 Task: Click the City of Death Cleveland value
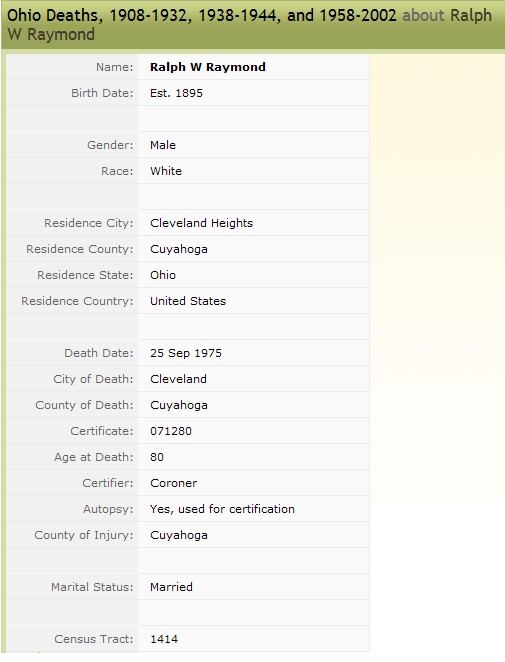point(178,379)
